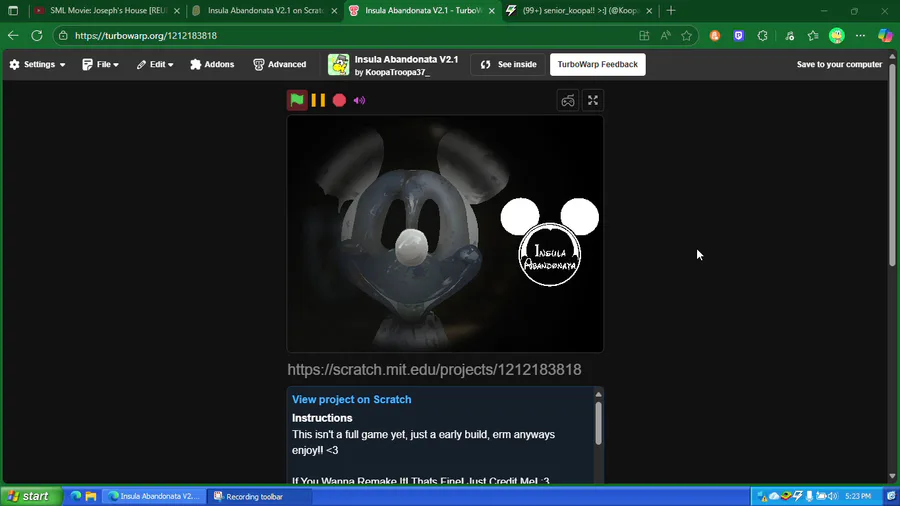
Task: Open the purple P extension icon
Action: pyautogui.click(x=739, y=36)
